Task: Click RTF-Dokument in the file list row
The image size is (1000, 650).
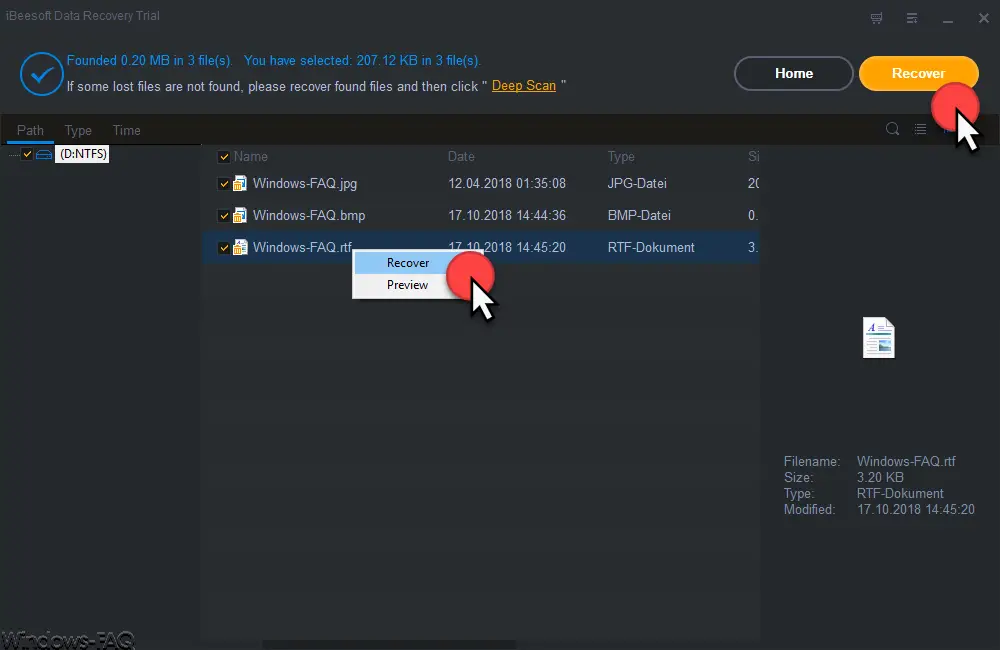Action: 651,247
